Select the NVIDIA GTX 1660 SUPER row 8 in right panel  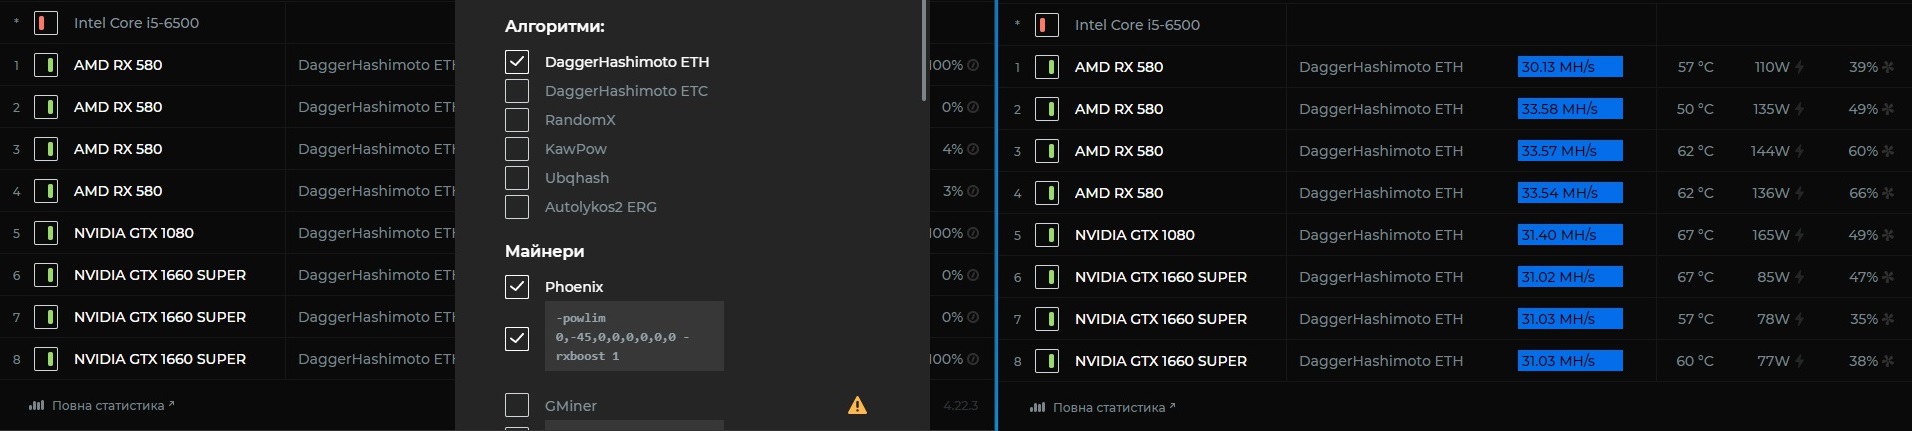pyautogui.click(x=1455, y=361)
